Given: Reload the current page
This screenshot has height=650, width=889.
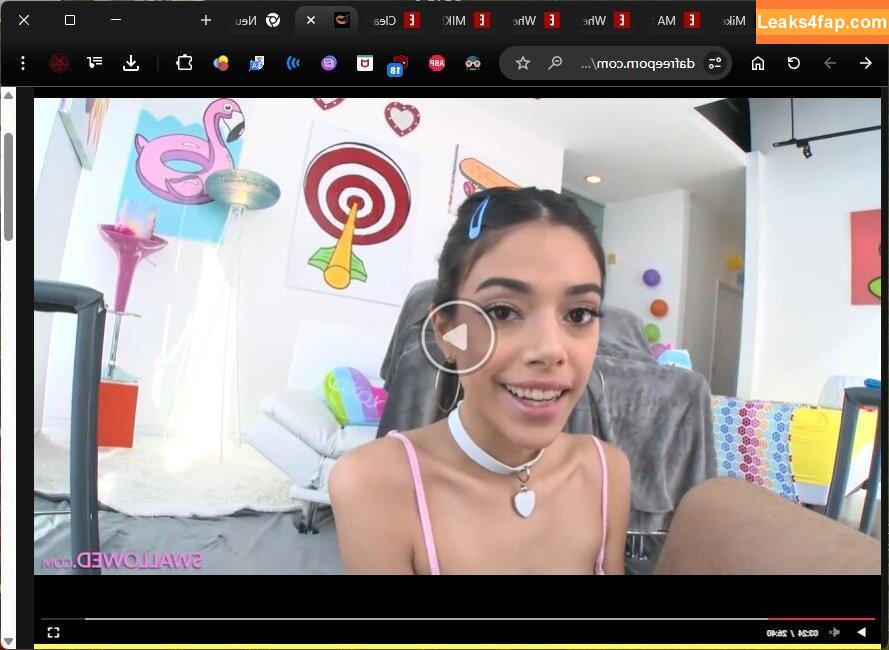Looking at the screenshot, I should (x=794, y=63).
